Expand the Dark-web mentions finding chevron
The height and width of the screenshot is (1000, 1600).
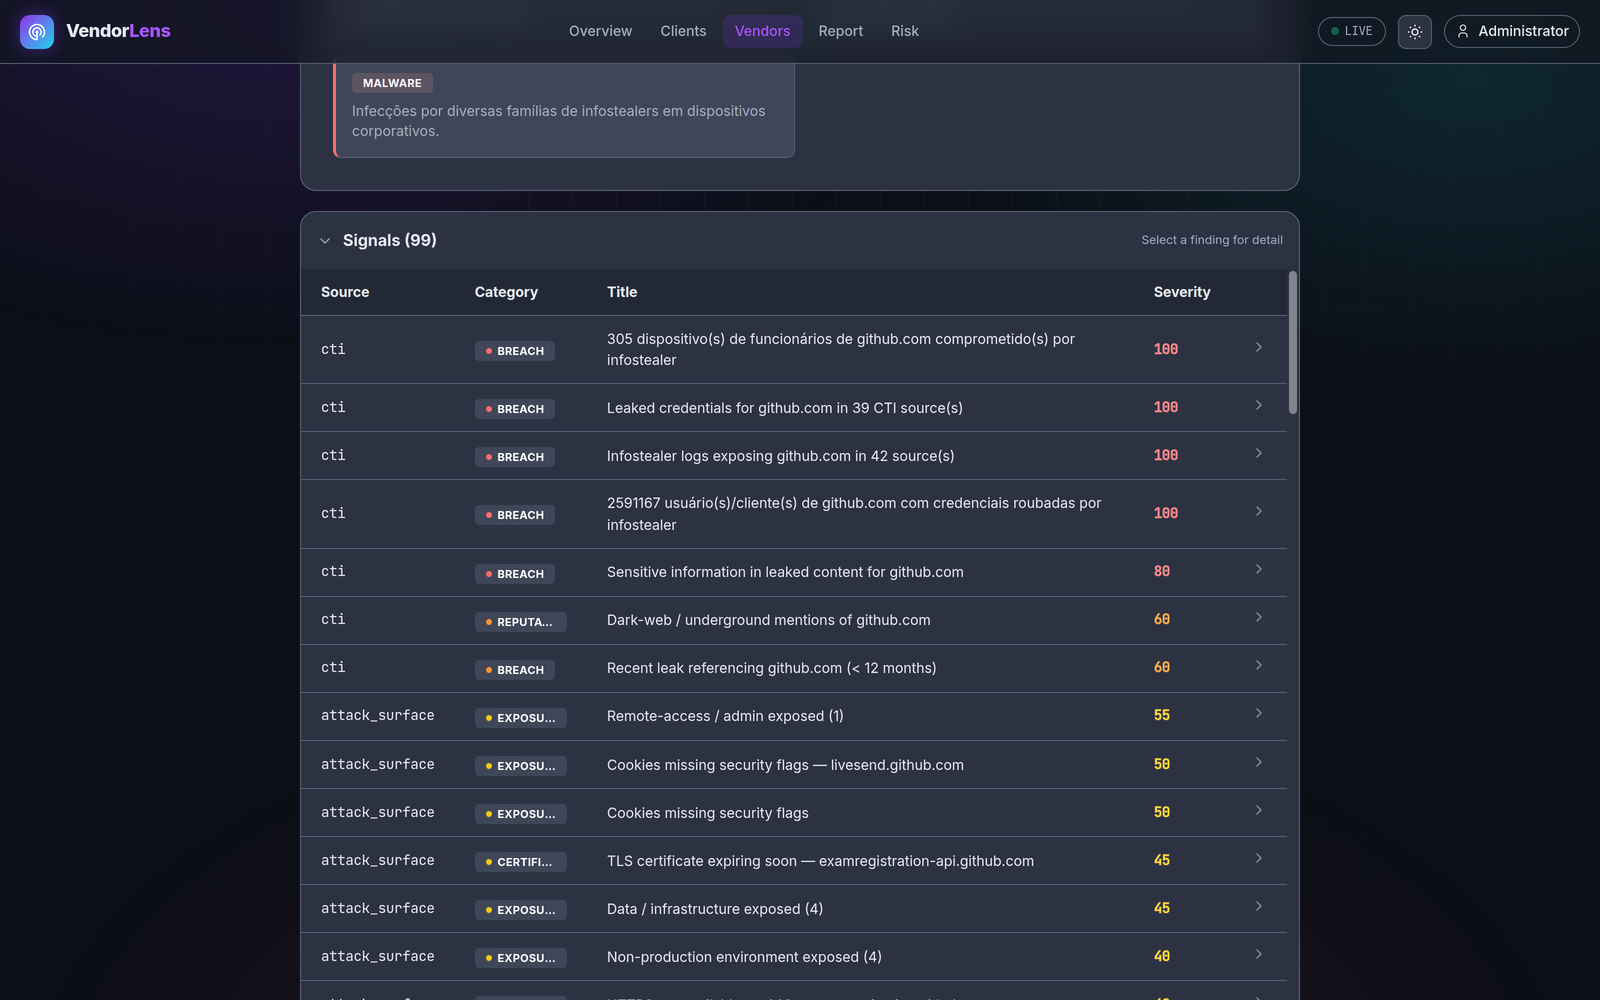[x=1259, y=617]
